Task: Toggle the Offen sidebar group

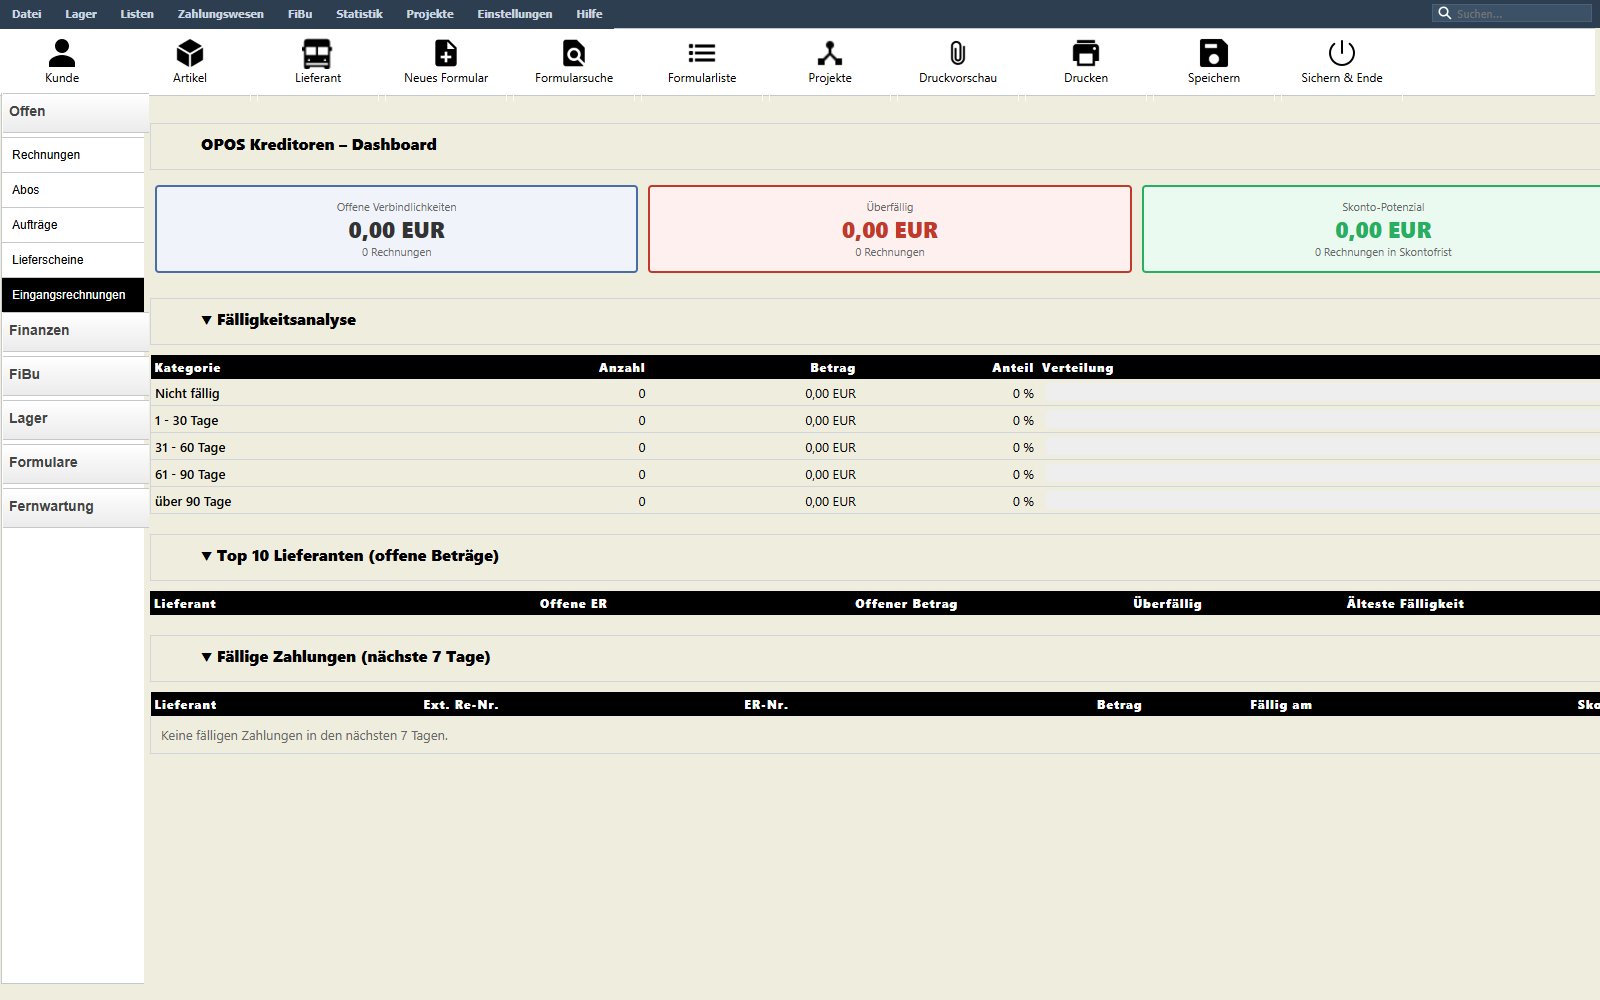Action: [75, 112]
